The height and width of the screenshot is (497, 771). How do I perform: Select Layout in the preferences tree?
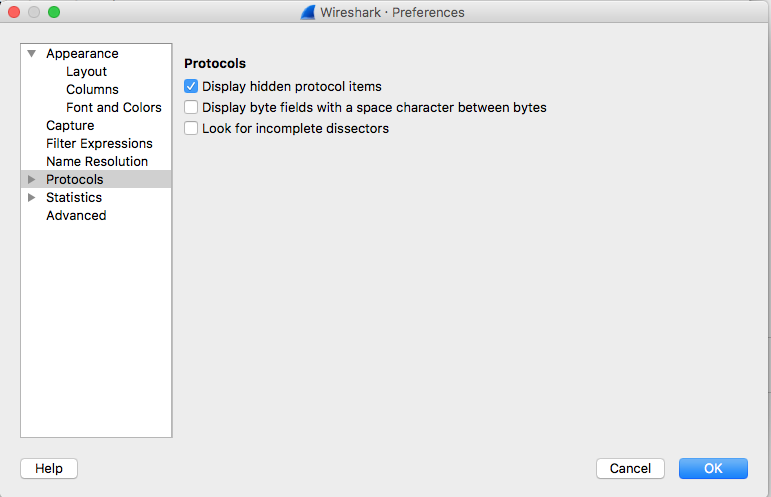86,72
